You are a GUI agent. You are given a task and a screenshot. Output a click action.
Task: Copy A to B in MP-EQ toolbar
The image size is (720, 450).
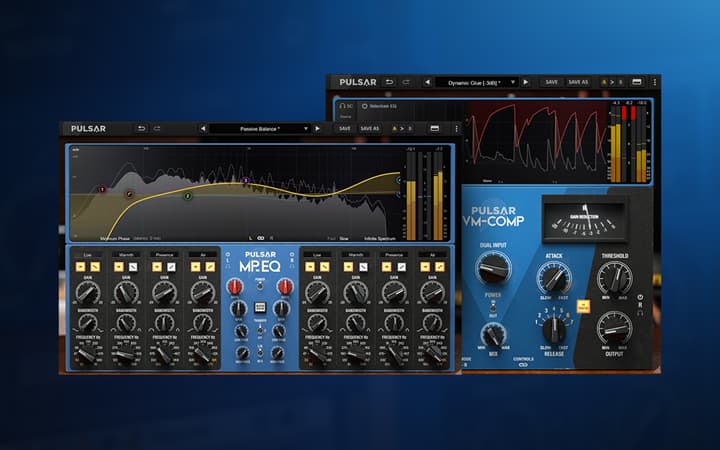(x=402, y=129)
